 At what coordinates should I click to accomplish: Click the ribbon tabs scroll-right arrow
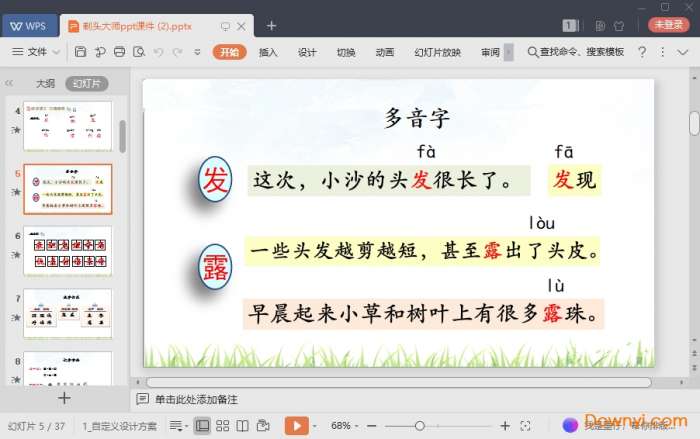pyautogui.click(x=508, y=52)
